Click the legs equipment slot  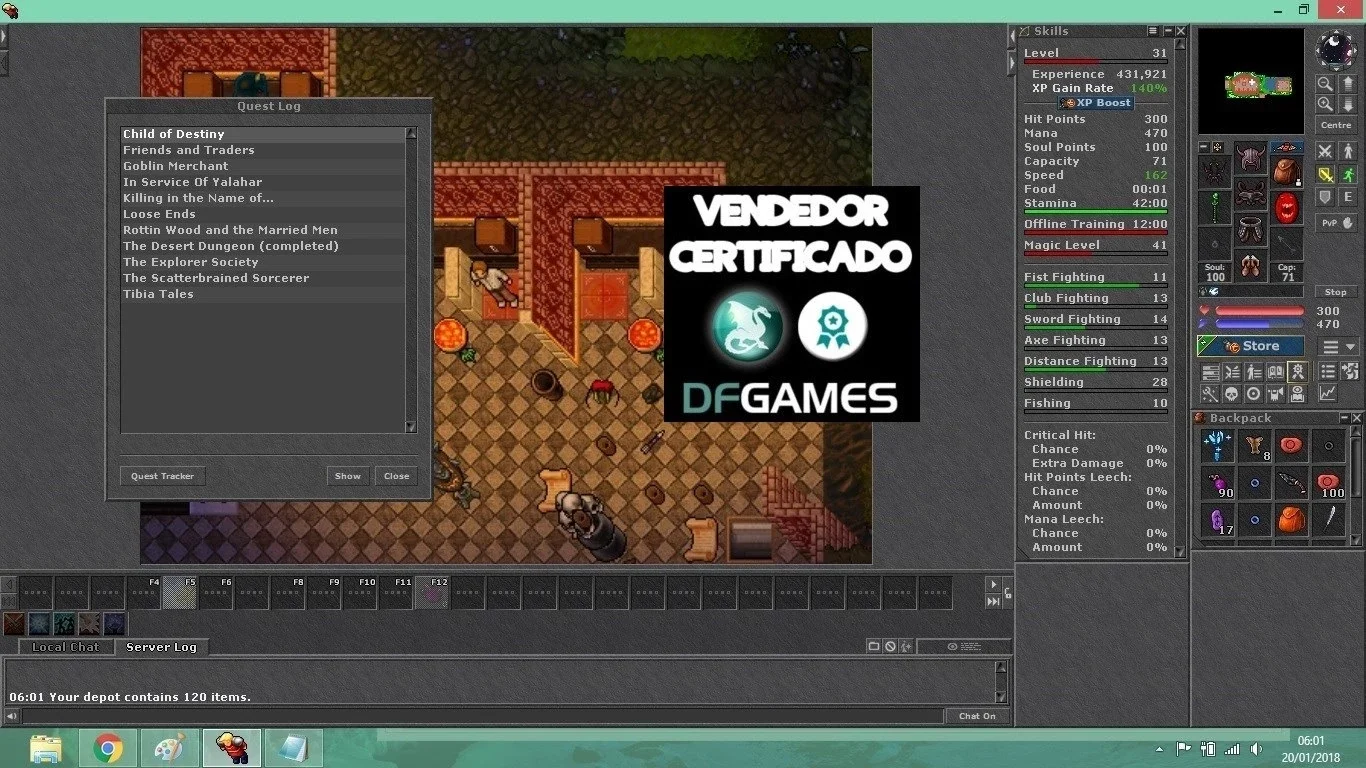(1250, 229)
